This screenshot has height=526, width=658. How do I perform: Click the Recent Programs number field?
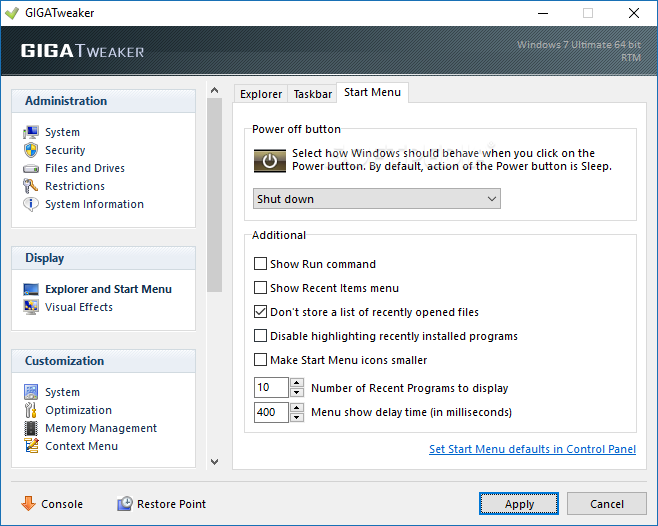(271, 387)
